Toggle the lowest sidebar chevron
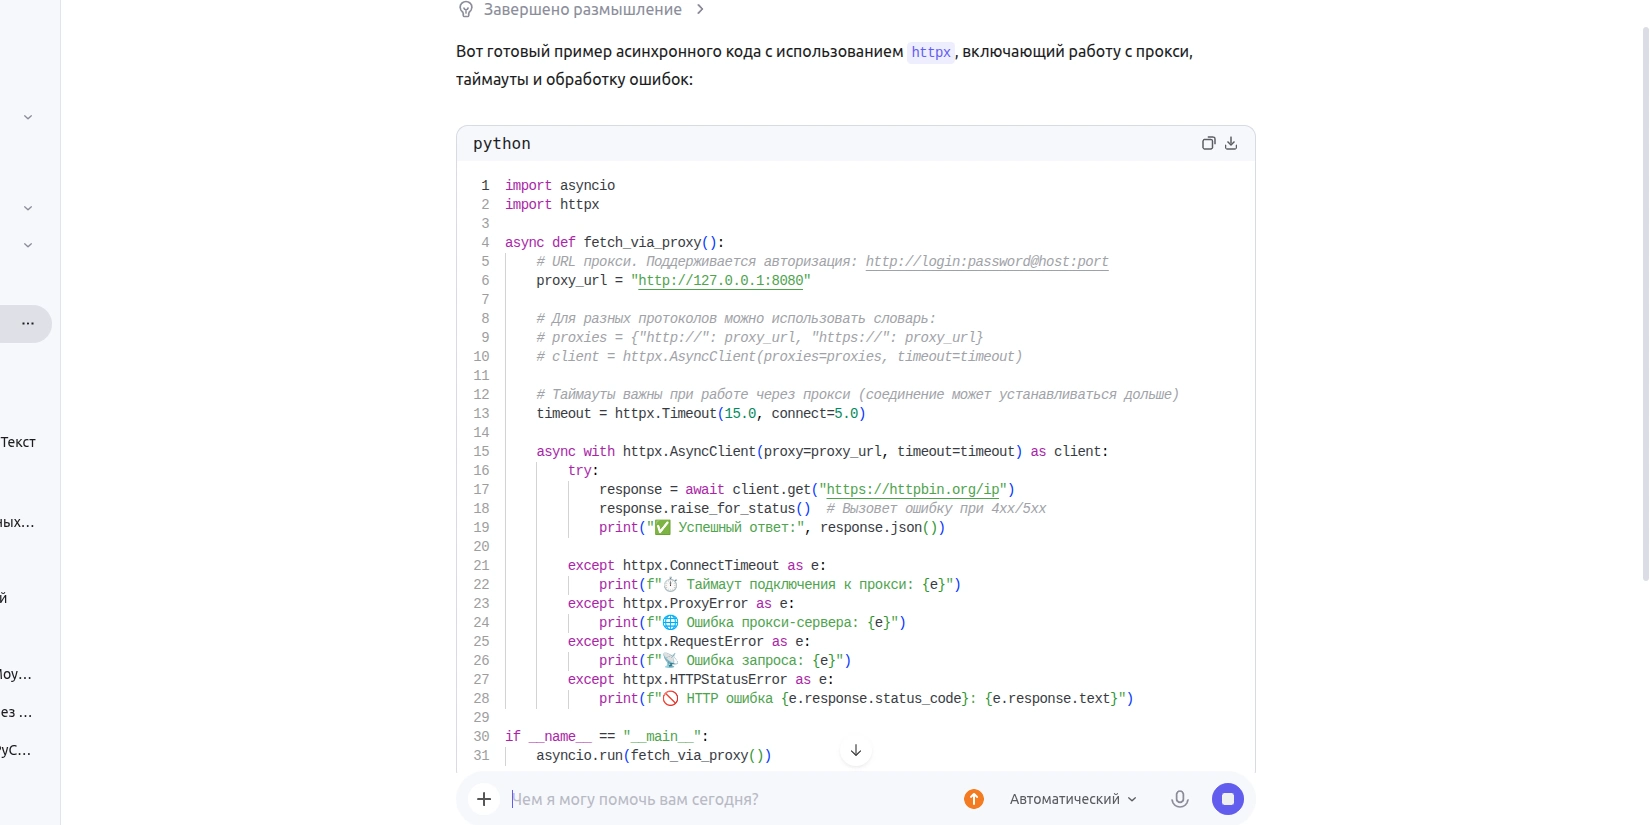 coord(28,245)
